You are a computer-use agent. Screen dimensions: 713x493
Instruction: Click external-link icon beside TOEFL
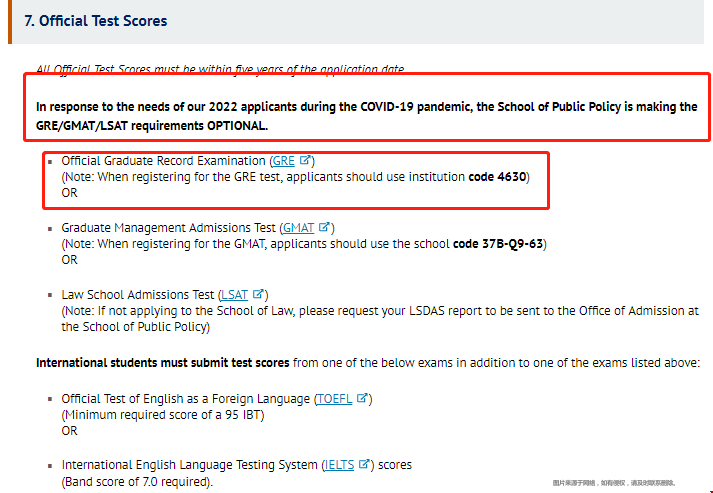click(362, 398)
